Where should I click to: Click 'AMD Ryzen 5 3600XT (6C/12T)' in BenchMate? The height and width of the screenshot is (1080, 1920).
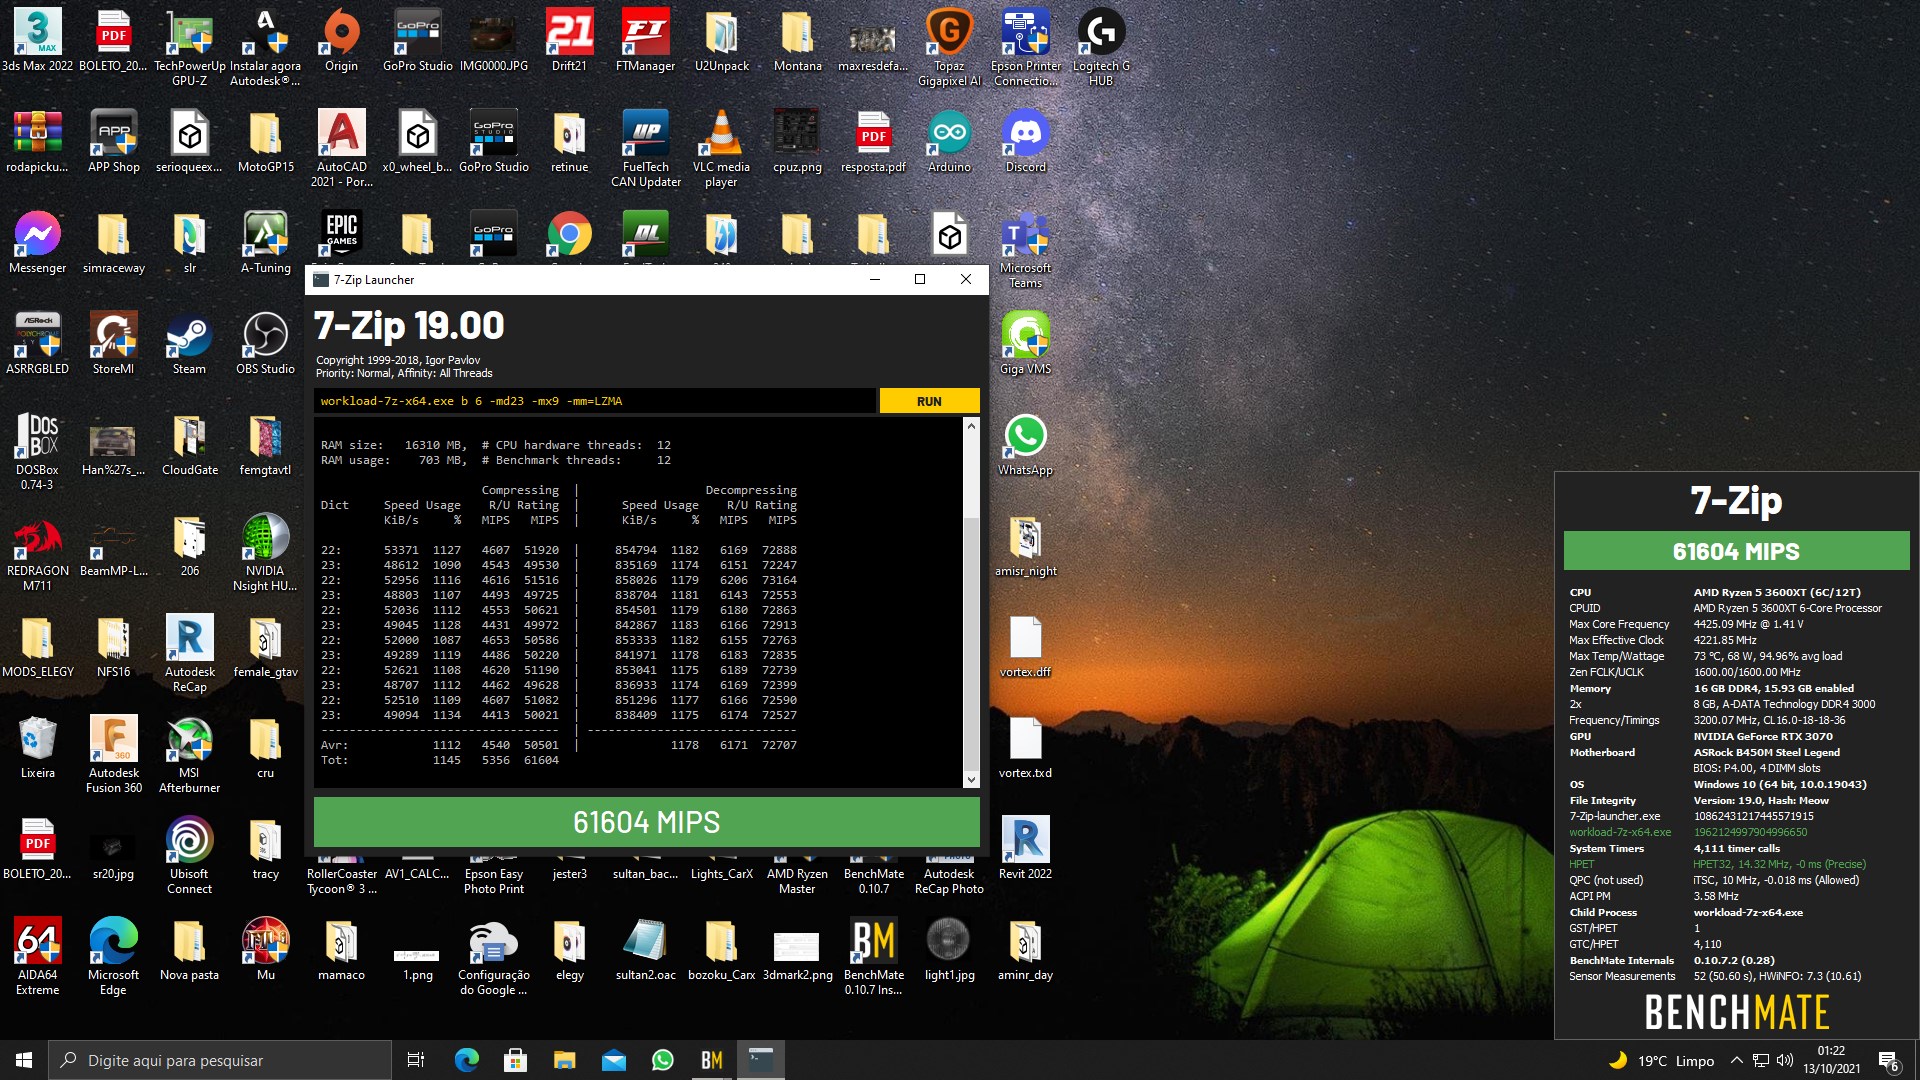tap(1776, 592)
